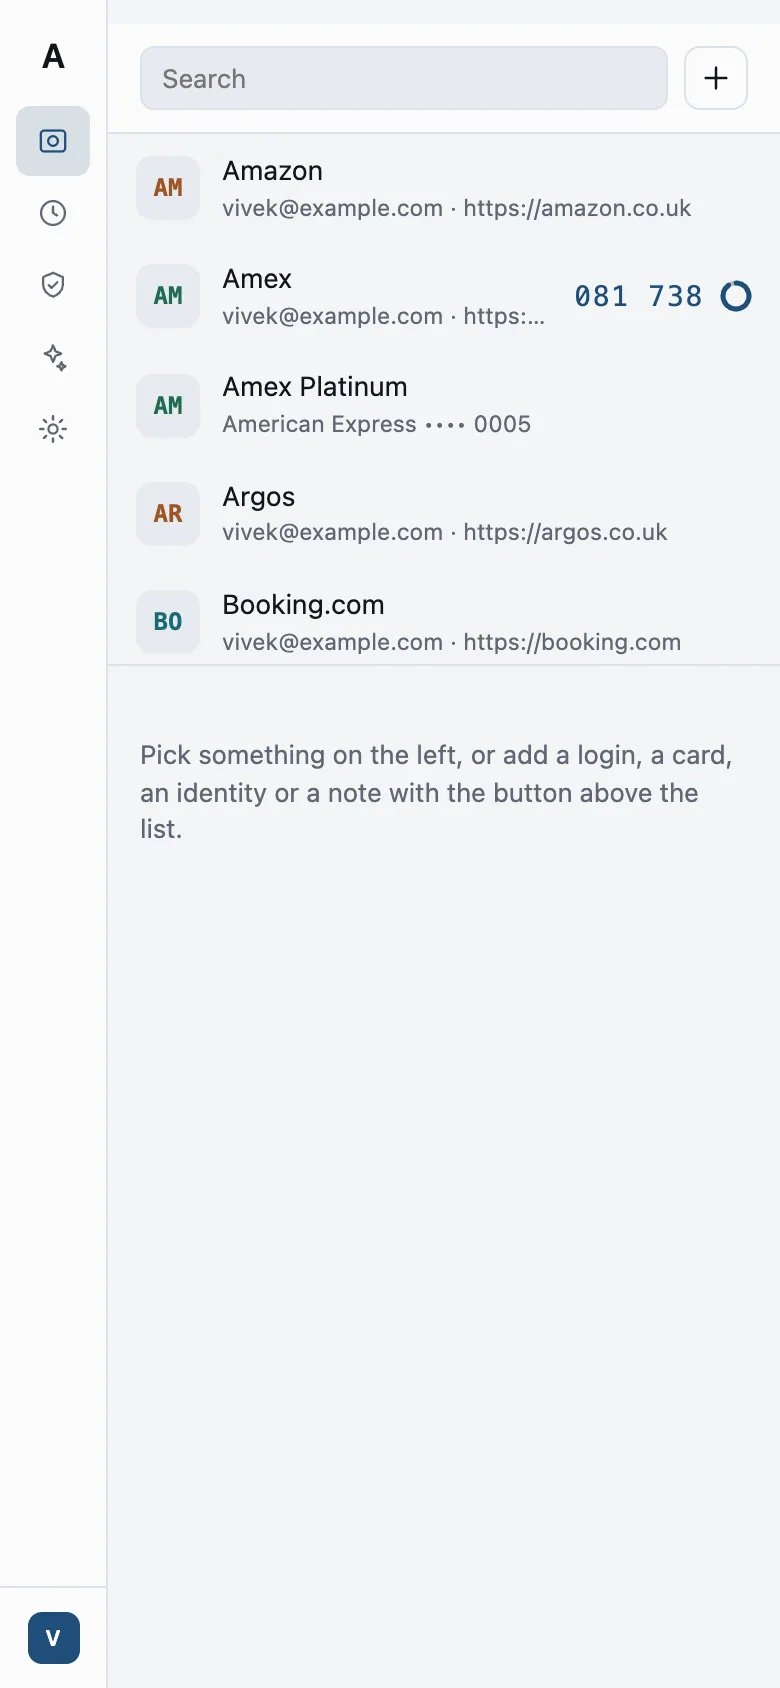
Task: Open the clock history sidebar icon
Action: coord(53,213)
